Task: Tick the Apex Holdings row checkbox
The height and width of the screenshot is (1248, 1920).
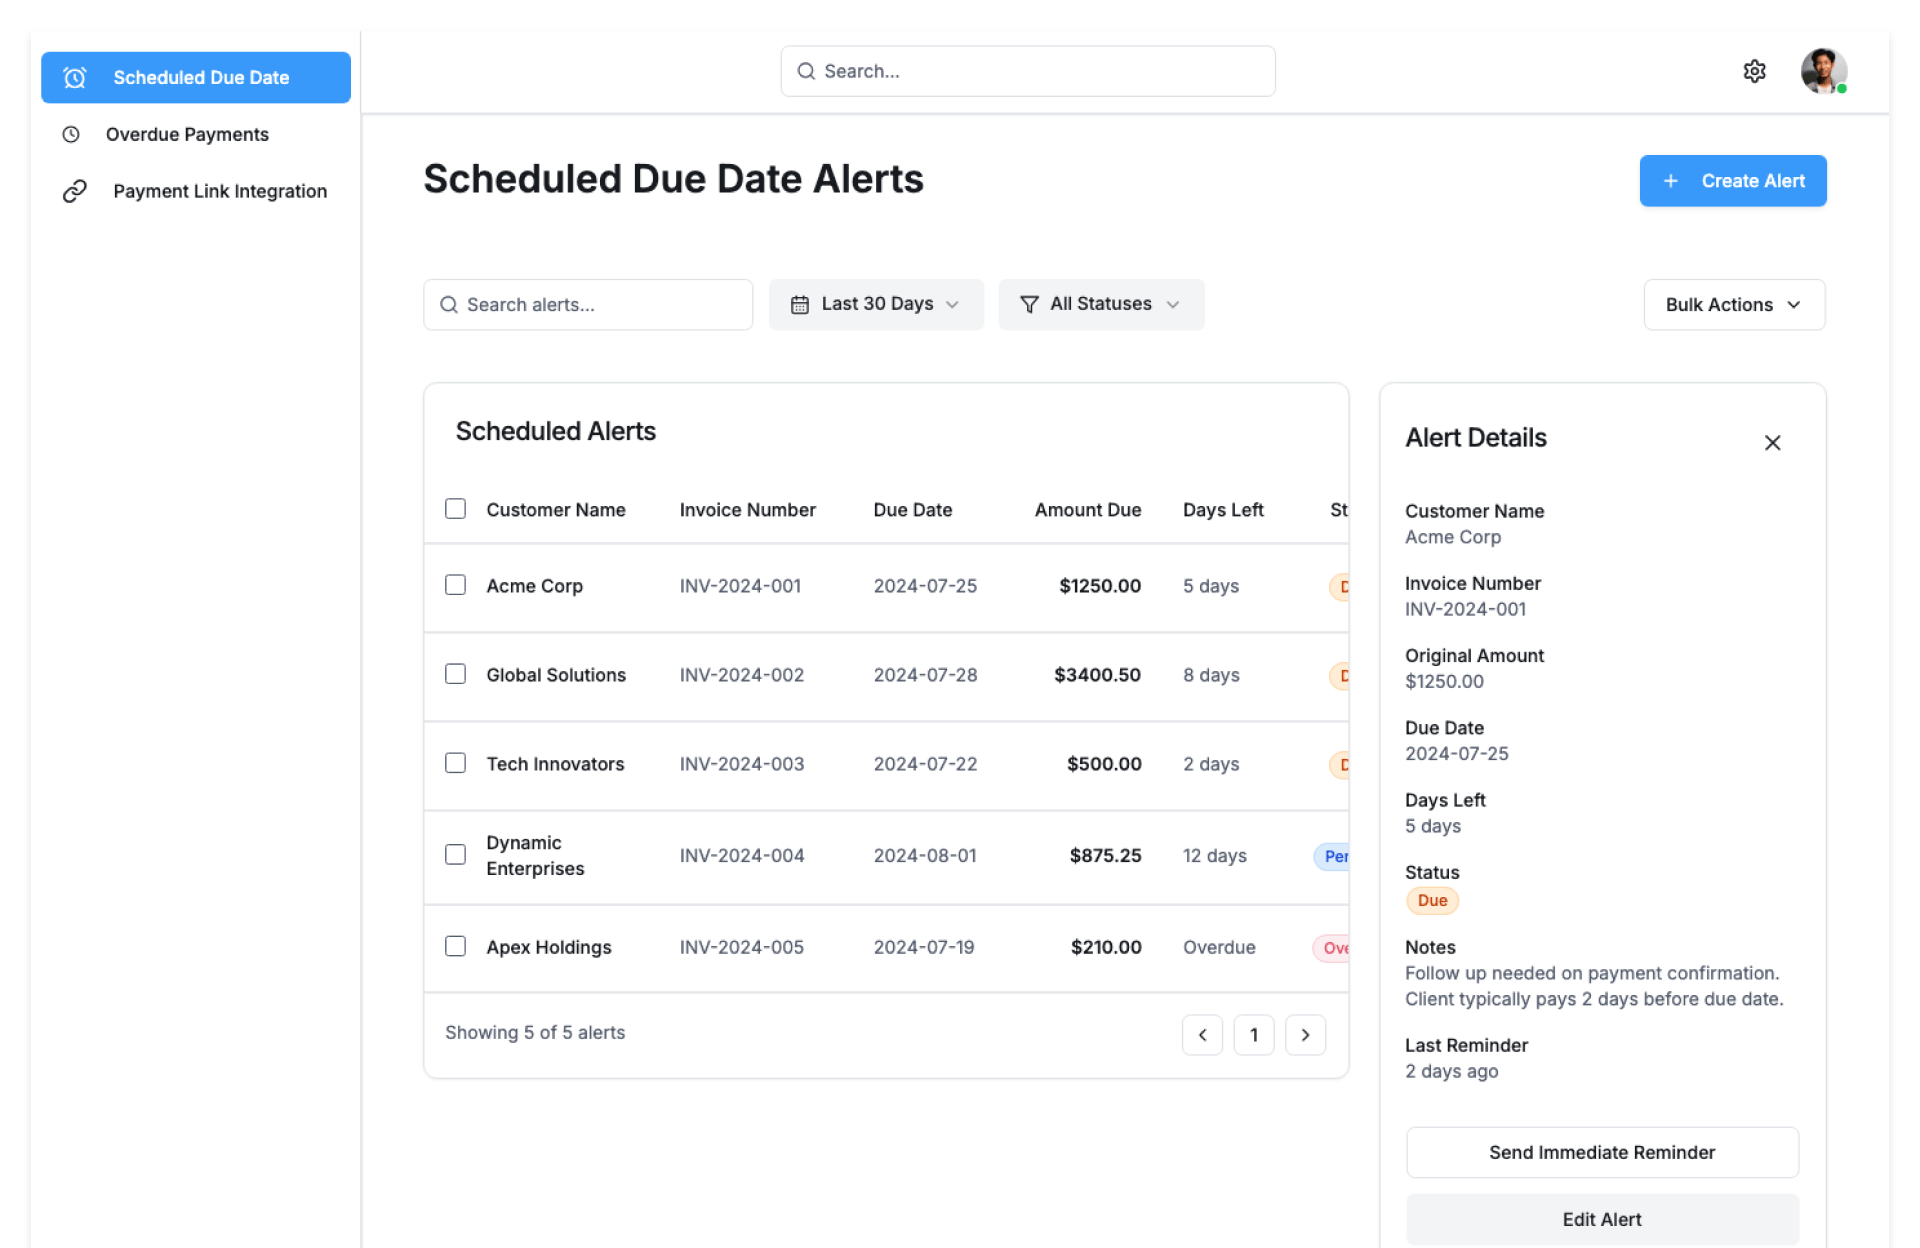Action: (455, 946)
